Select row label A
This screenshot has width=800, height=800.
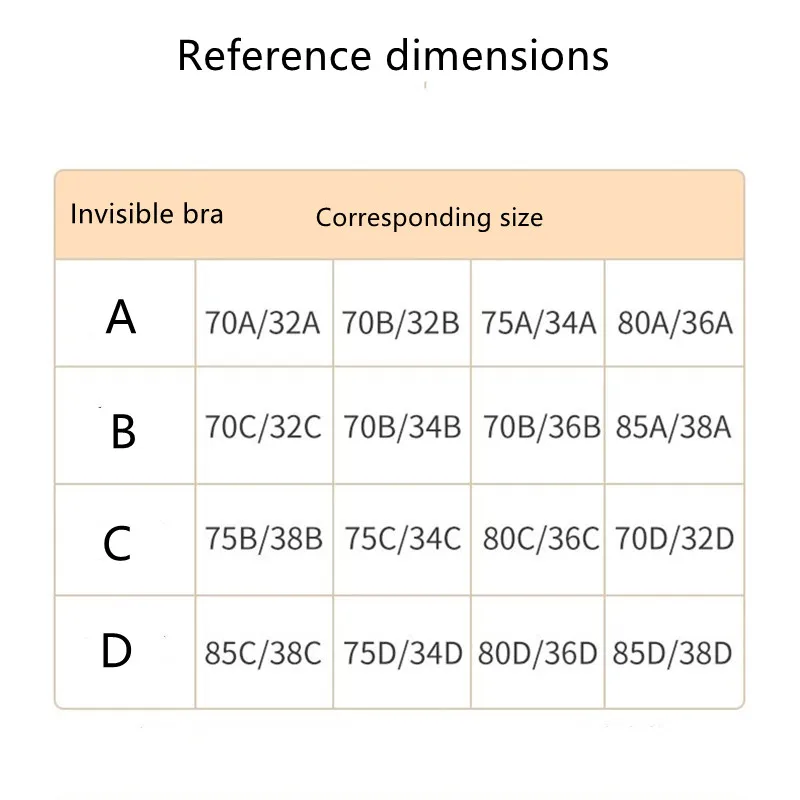(121, 318)
